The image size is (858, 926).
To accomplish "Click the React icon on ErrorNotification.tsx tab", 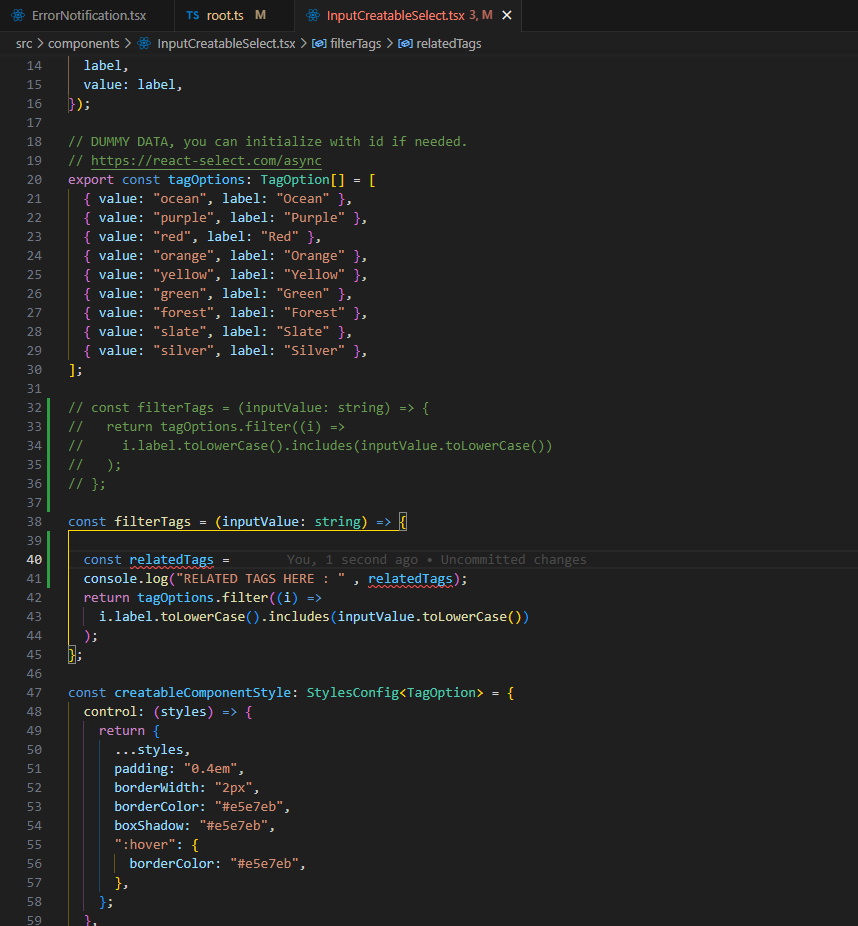I will (18, 15).
